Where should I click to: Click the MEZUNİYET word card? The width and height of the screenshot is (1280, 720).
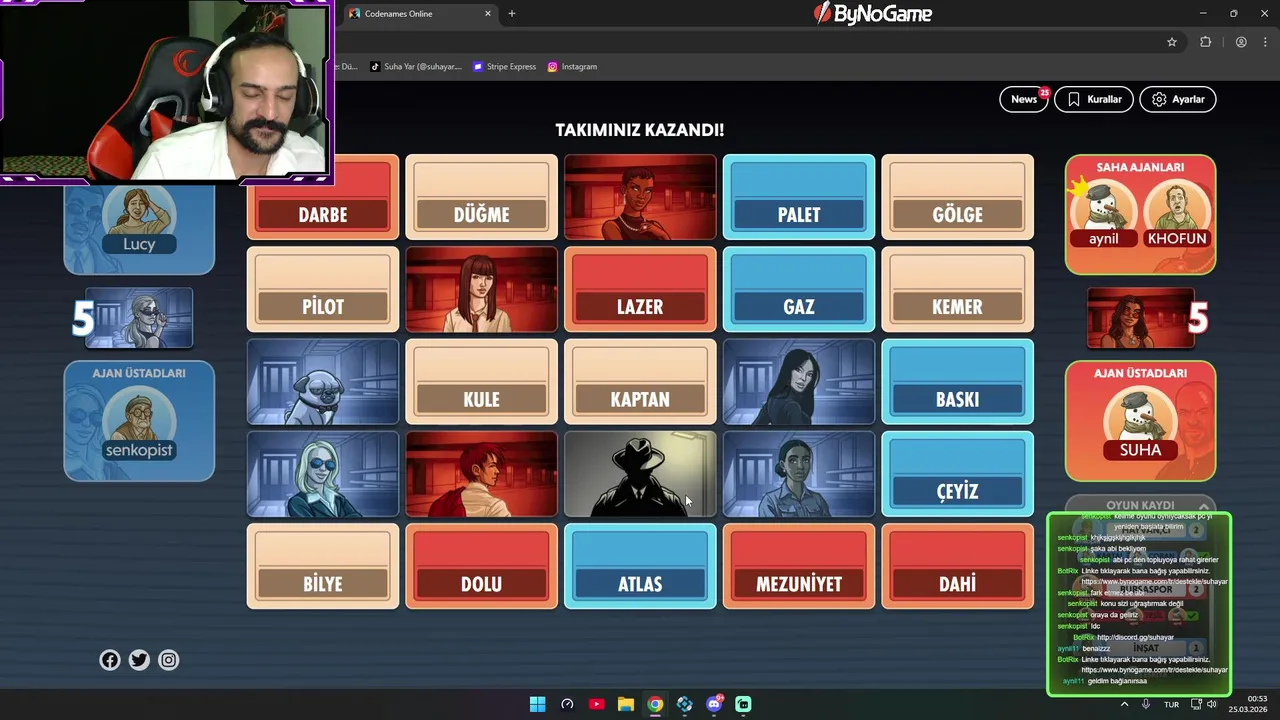point(799,566)
